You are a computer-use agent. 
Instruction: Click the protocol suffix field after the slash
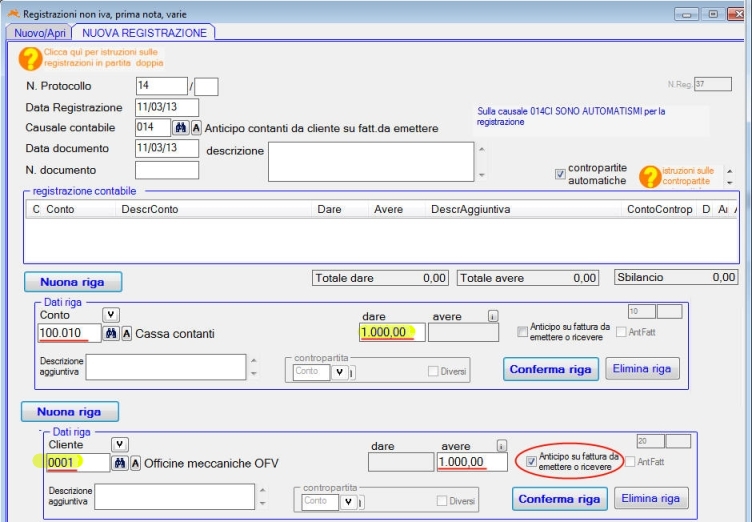tap(206, 87)
